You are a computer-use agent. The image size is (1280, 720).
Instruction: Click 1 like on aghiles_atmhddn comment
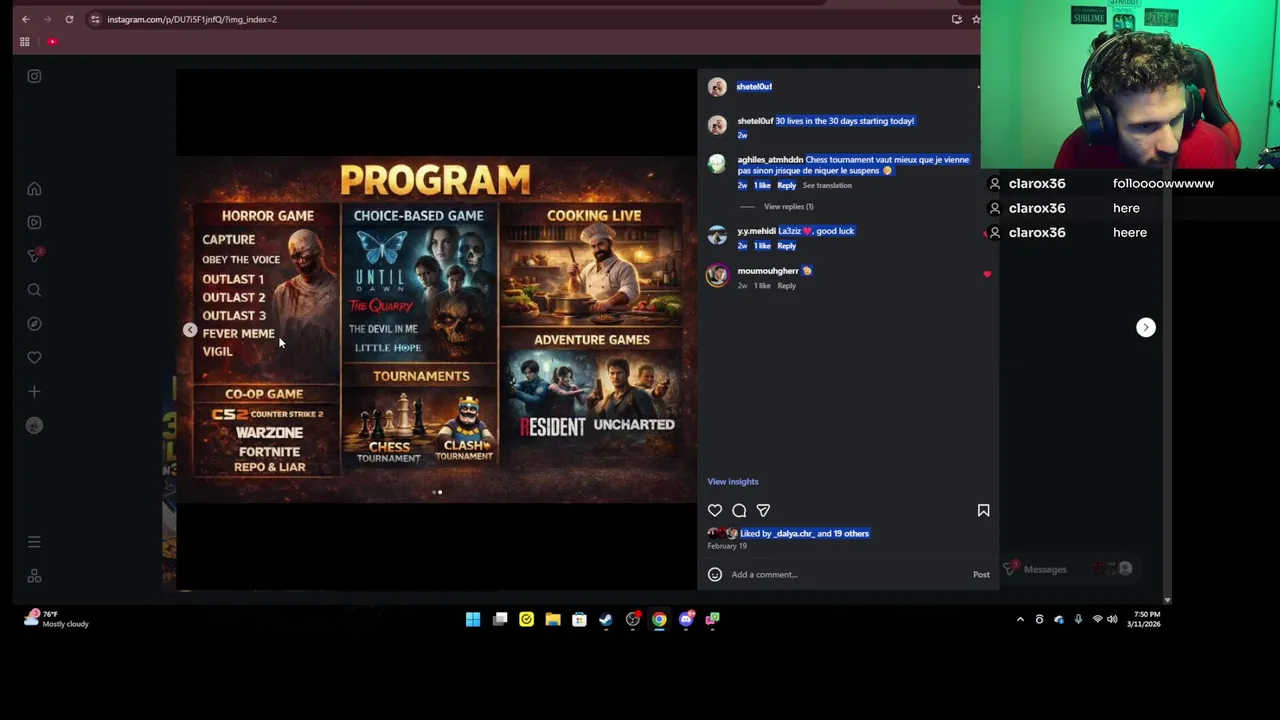[x=762, y=185]
